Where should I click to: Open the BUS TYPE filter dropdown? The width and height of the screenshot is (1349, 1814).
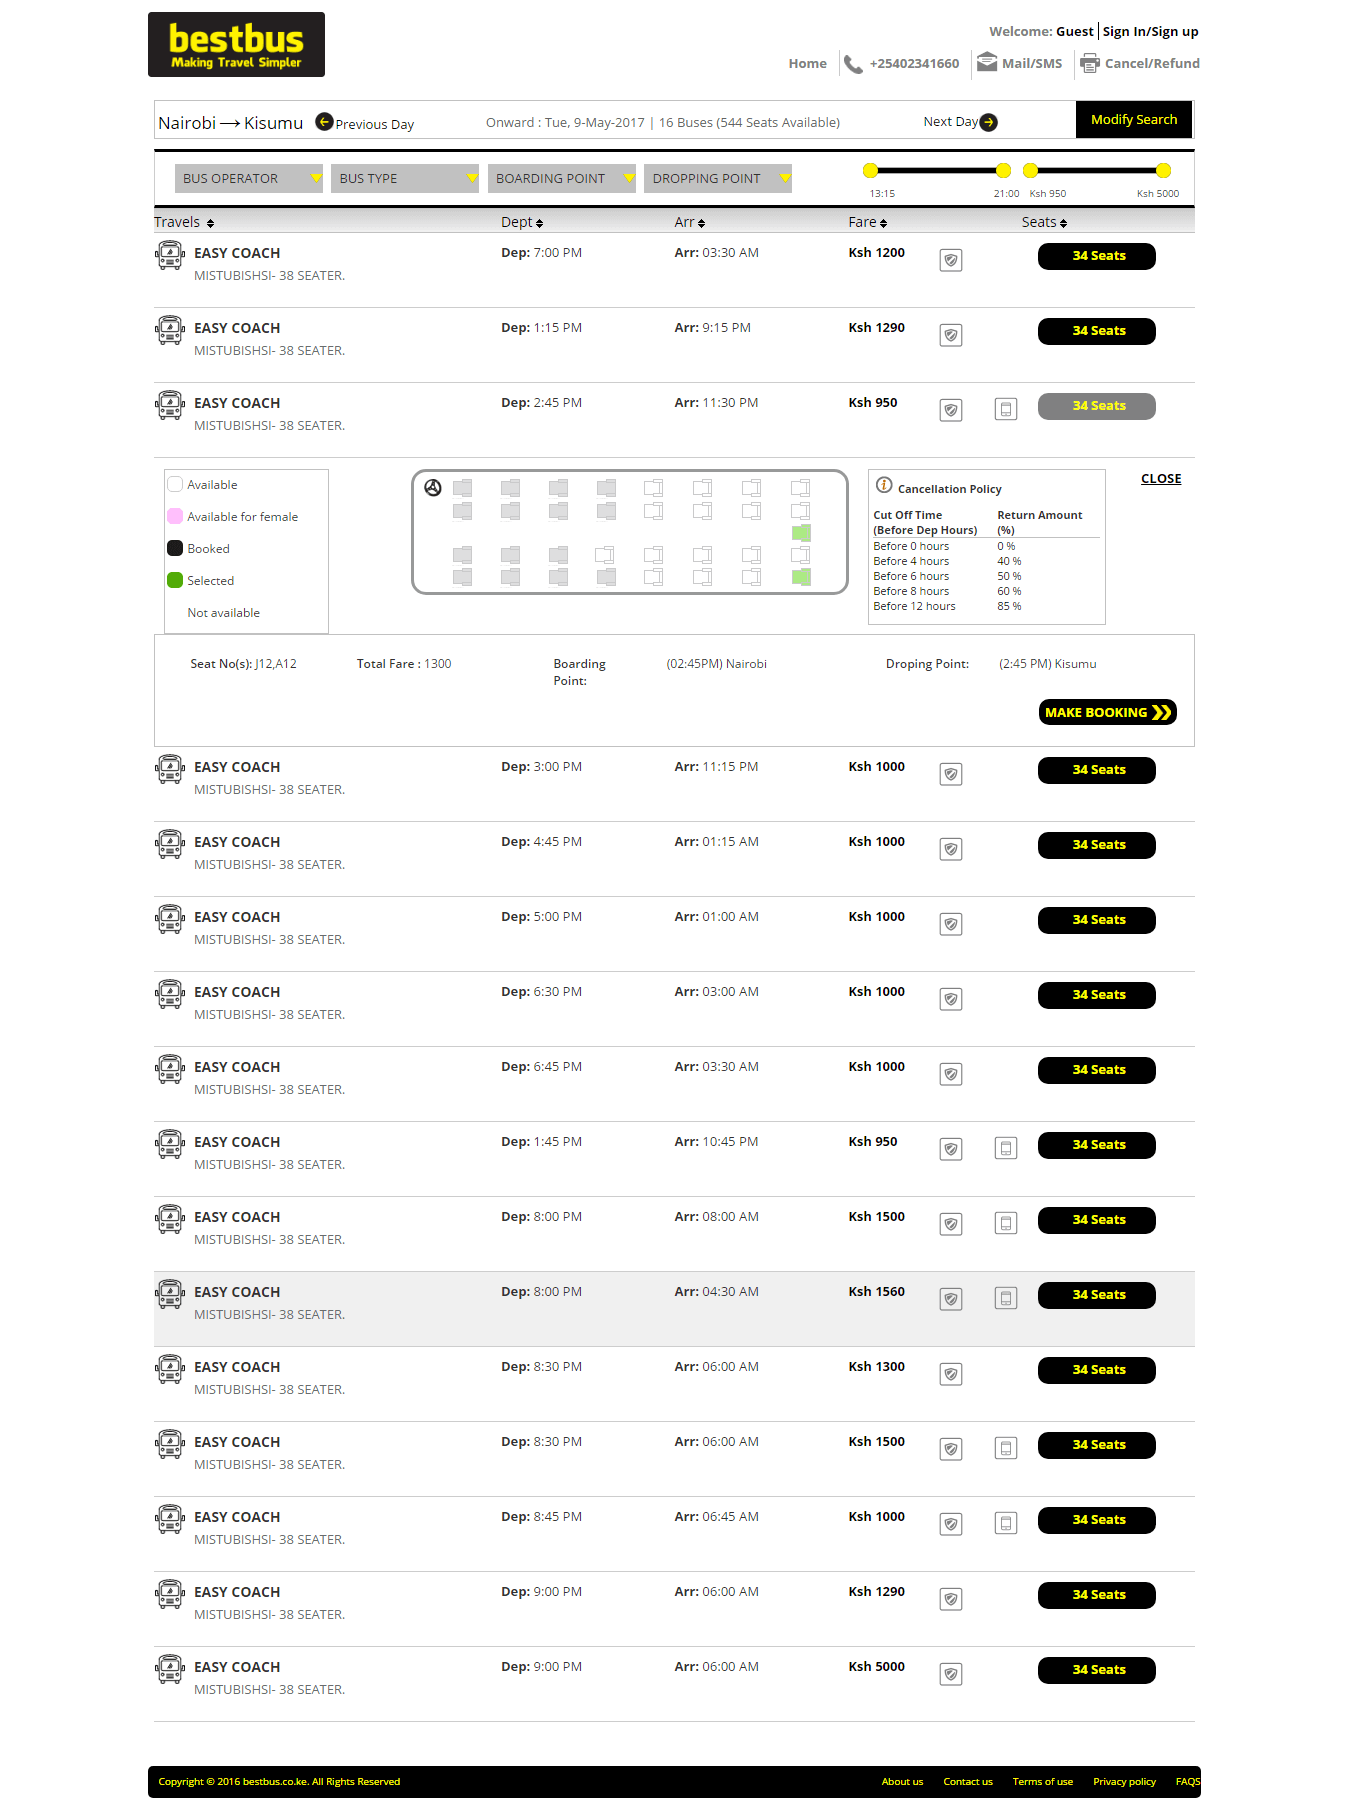[405, 178]
